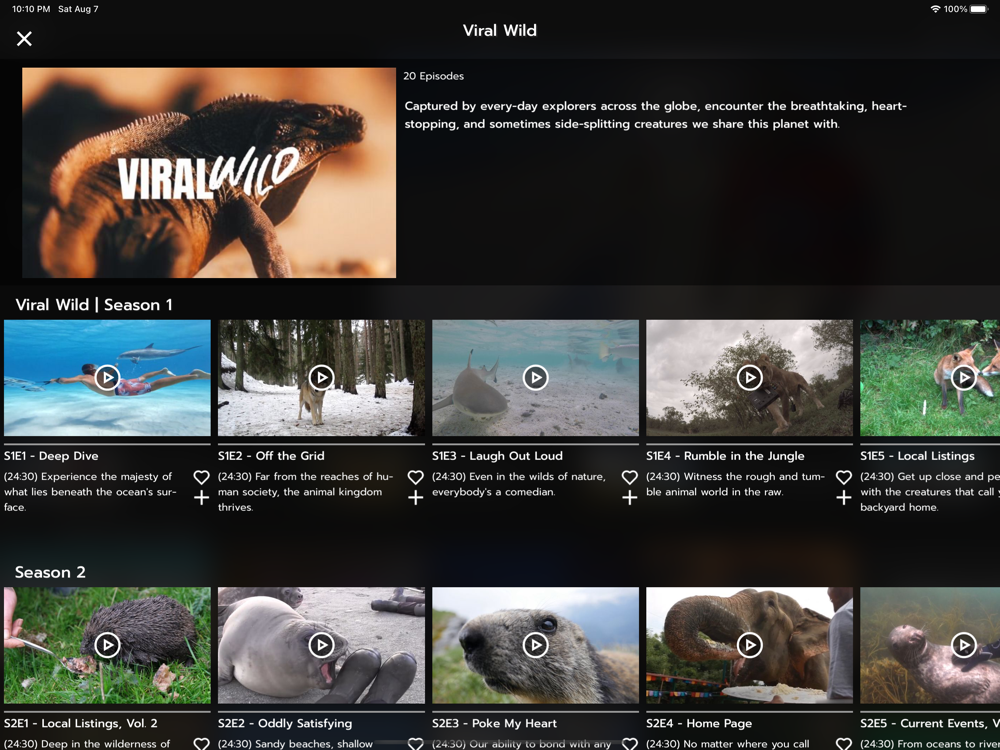Click the Deep Dive episode description

[x=90, y=492]
